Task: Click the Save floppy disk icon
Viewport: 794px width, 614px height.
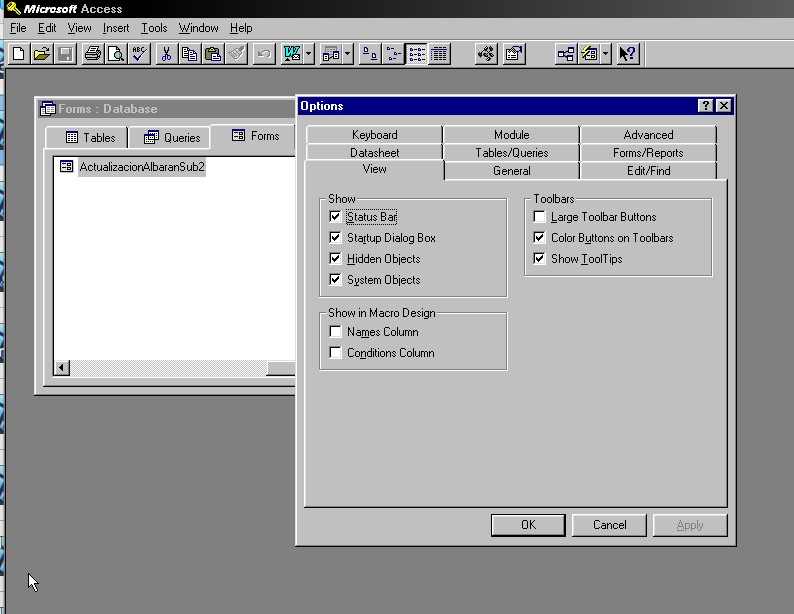Action: pos(65,54)
